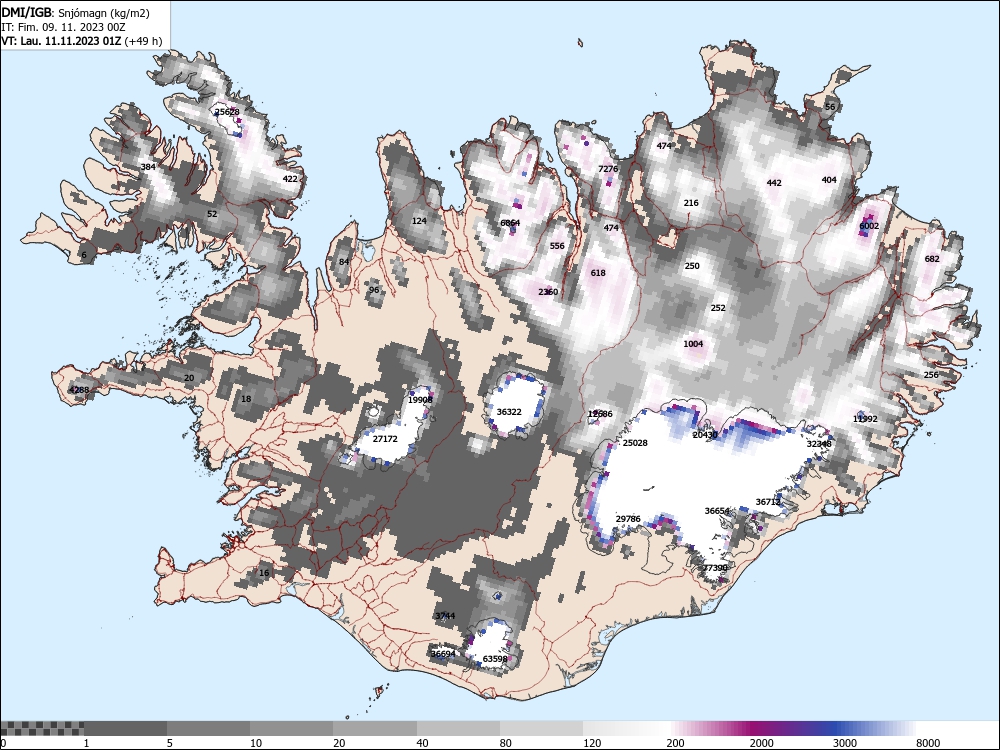Click the '120' legend label

592,743
